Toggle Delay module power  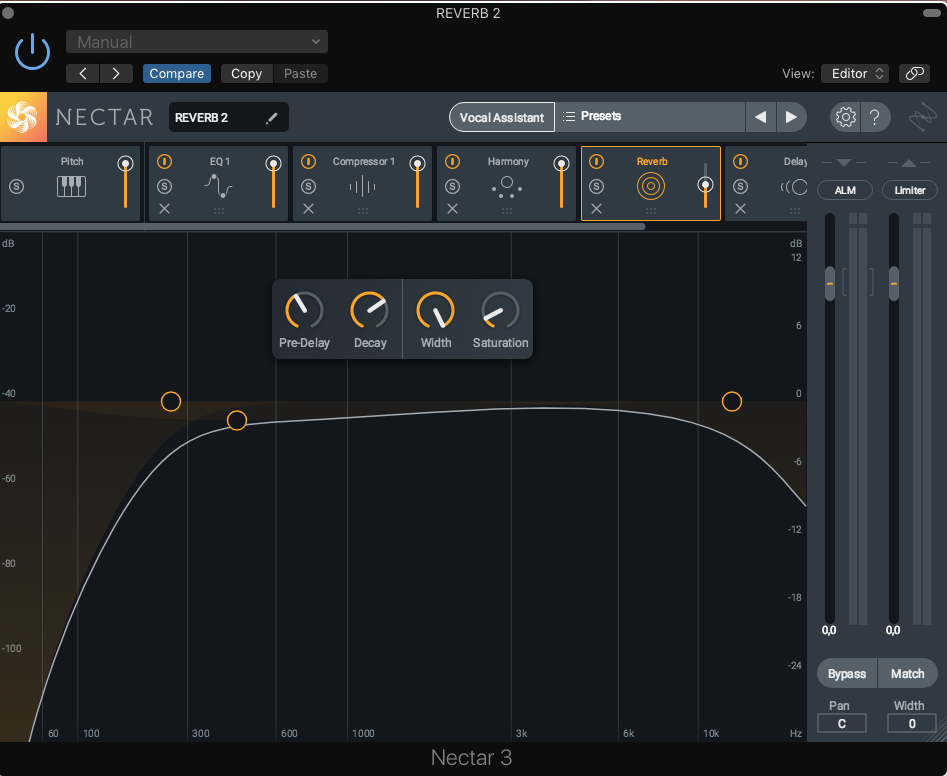click(x=740, y=161)
